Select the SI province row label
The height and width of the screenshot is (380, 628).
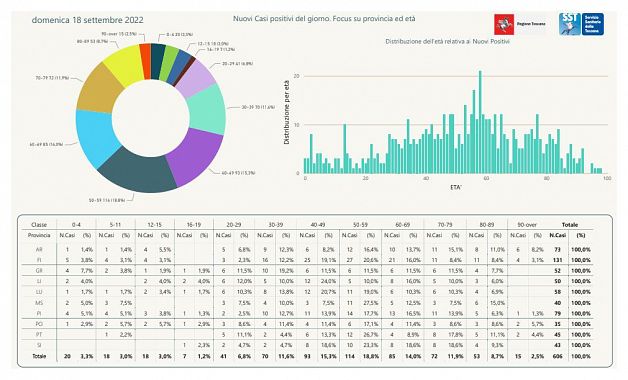tap(39, 345)
